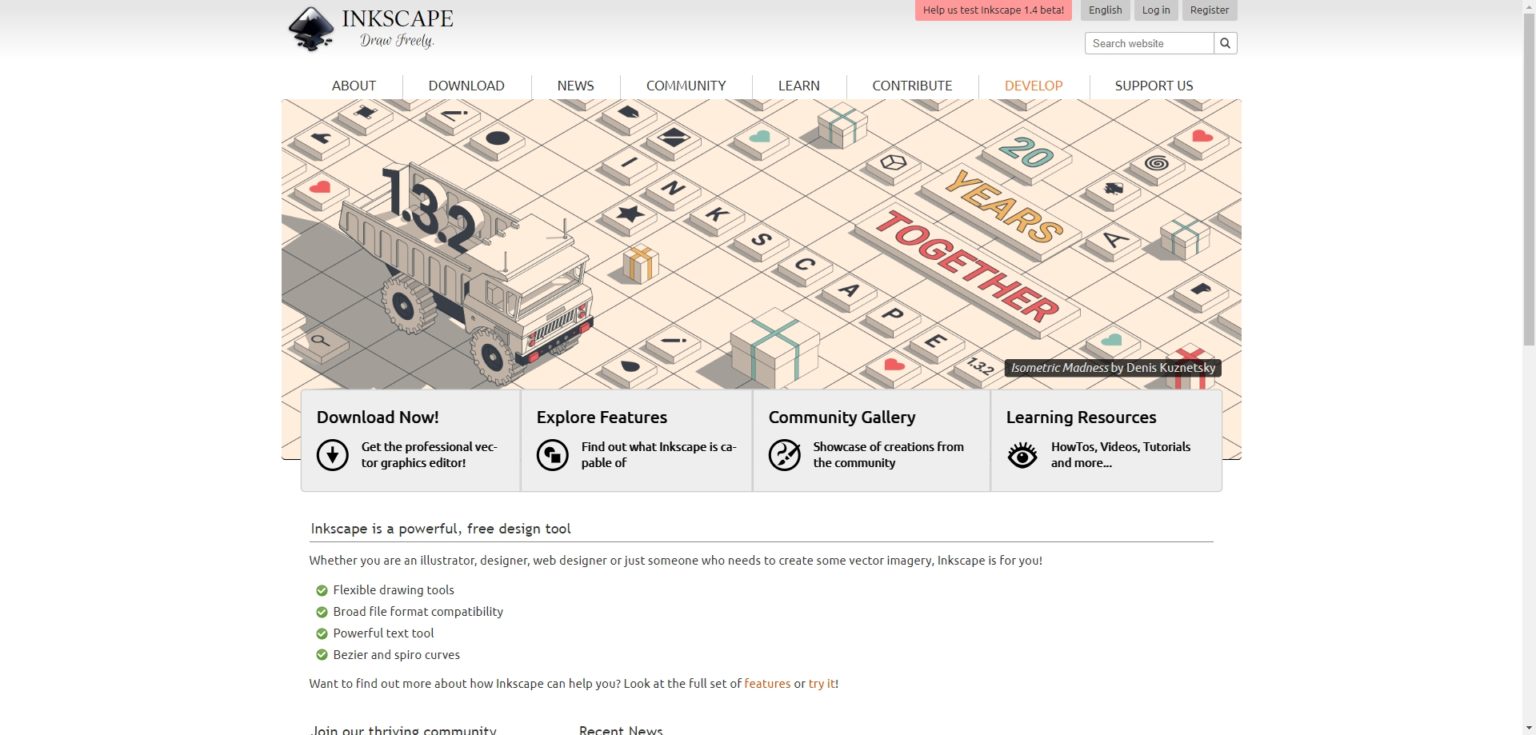Click the Community Gallery palette icon
This screenshot has width=1536, height=735.
(x=784, y=455)
